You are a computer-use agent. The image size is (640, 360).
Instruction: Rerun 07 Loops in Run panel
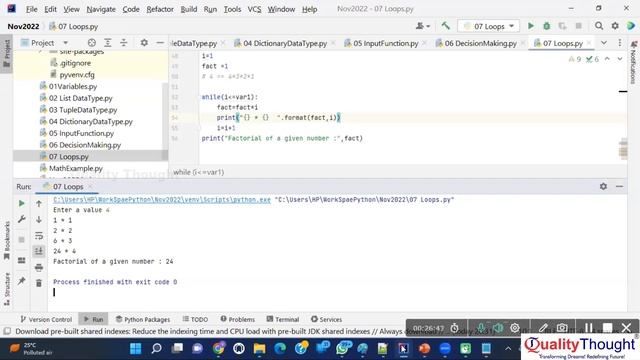[22, 203]
